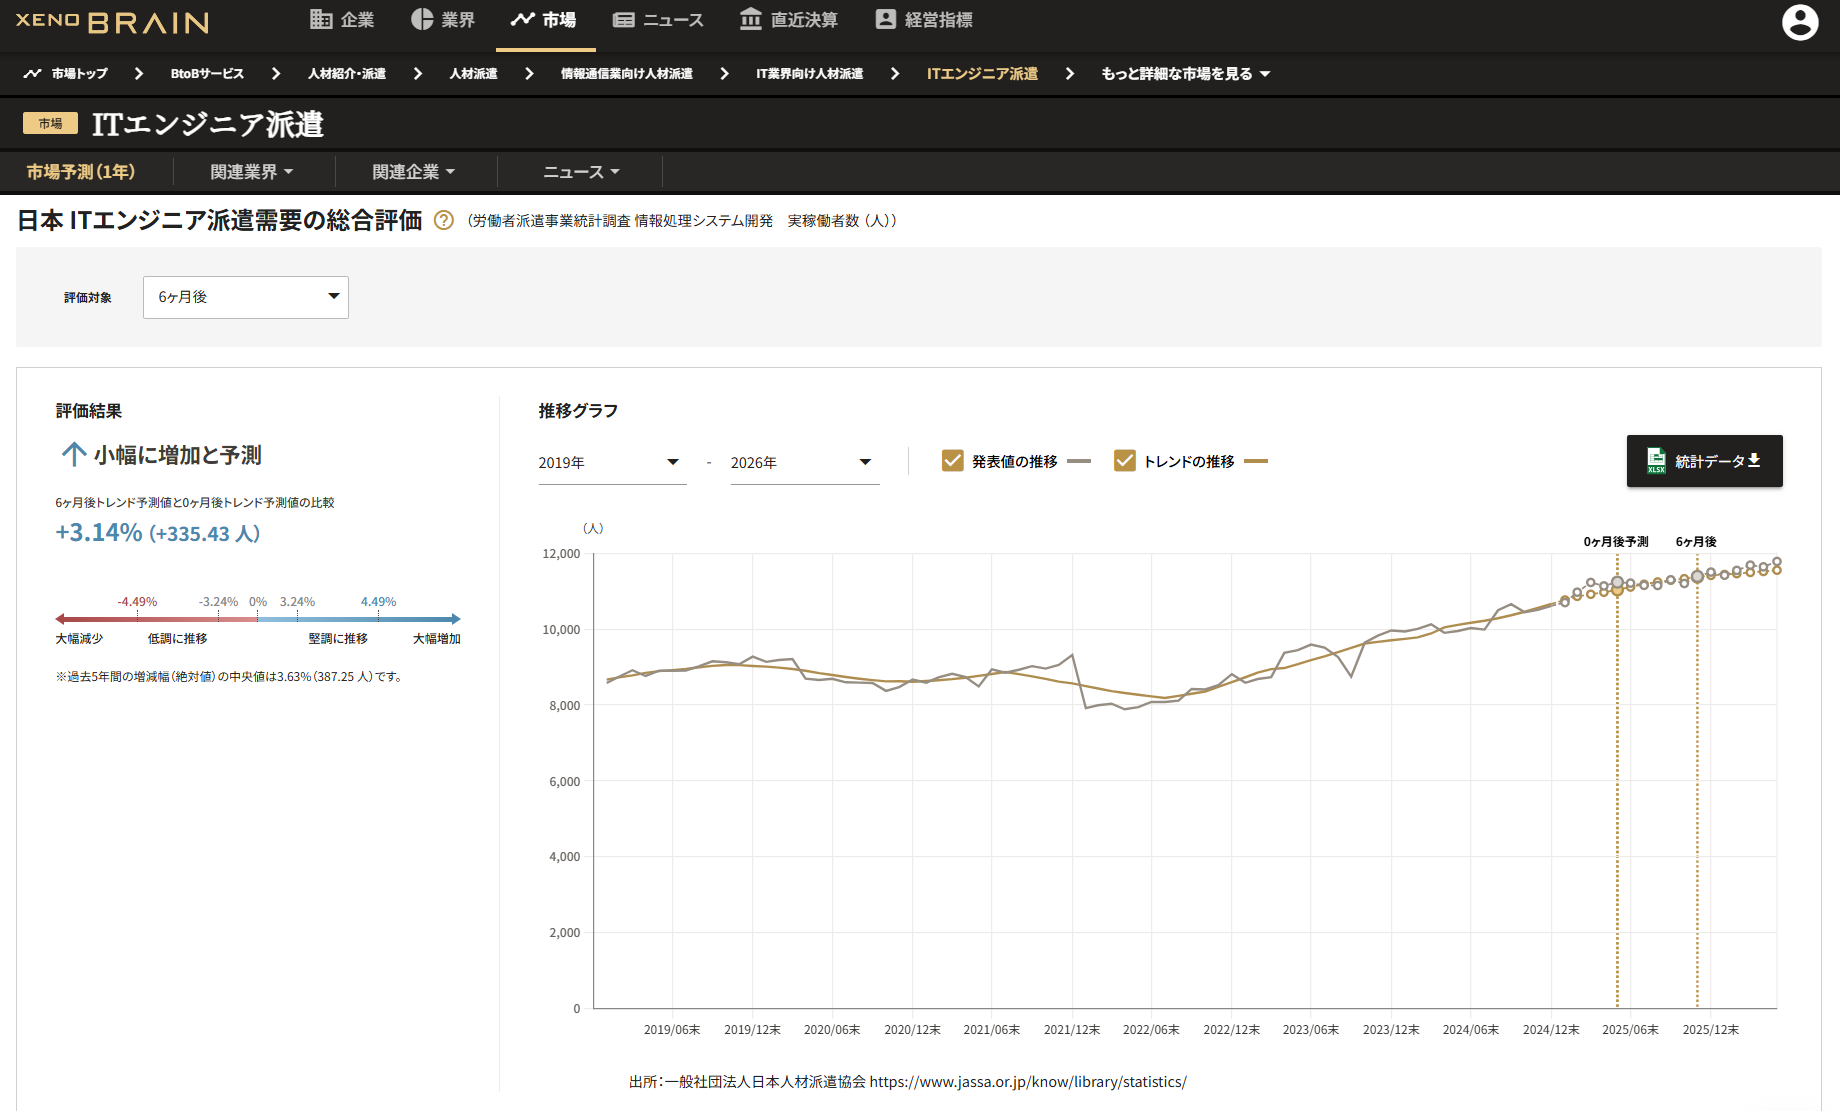Open ニュース via the newspaper icon

(625, 19)
